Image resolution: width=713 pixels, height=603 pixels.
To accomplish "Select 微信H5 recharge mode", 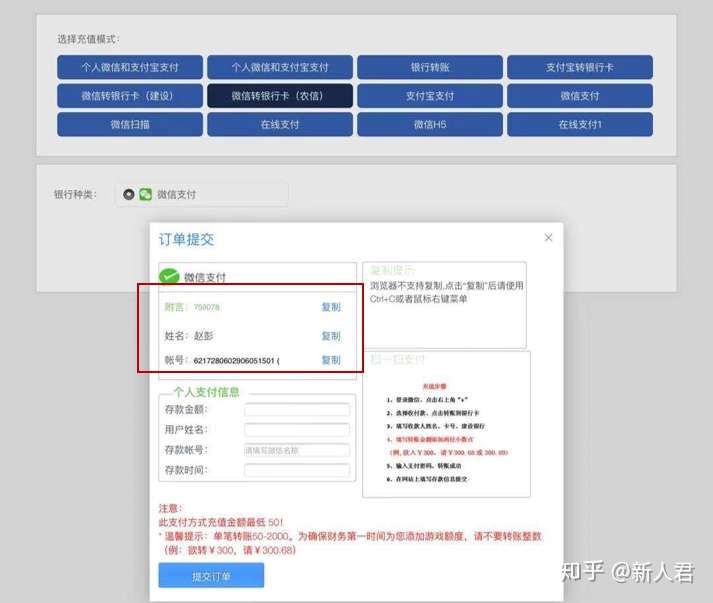I will pyautogui.click(x=430, y=125).
